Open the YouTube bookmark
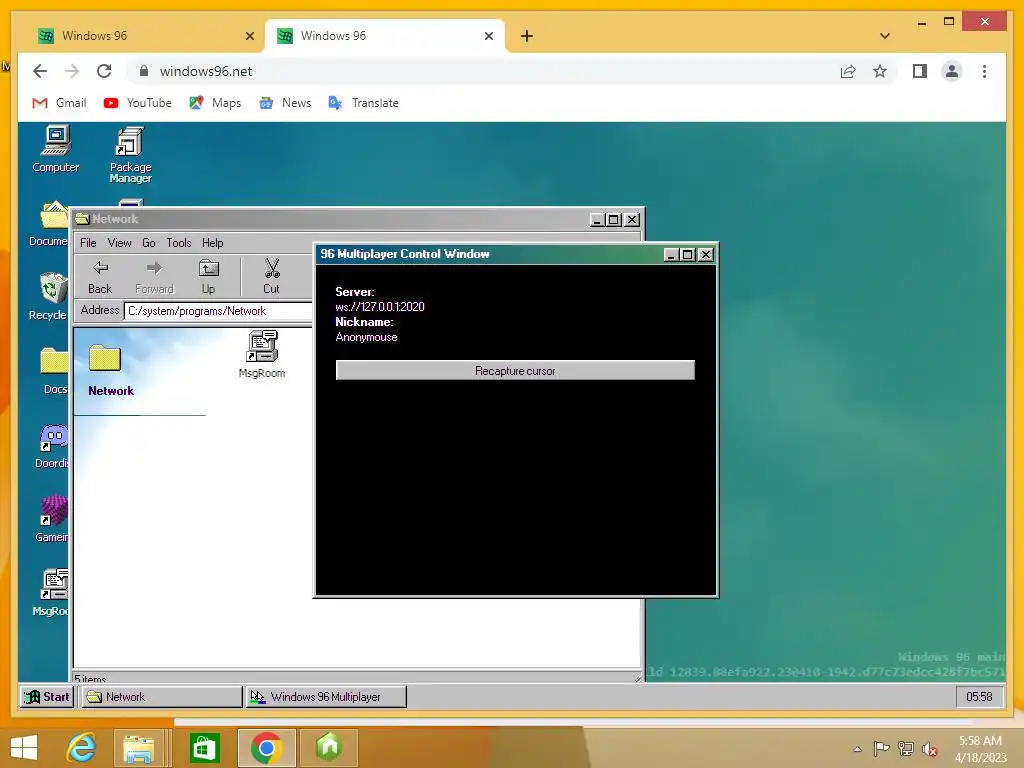 click(138, 103)
